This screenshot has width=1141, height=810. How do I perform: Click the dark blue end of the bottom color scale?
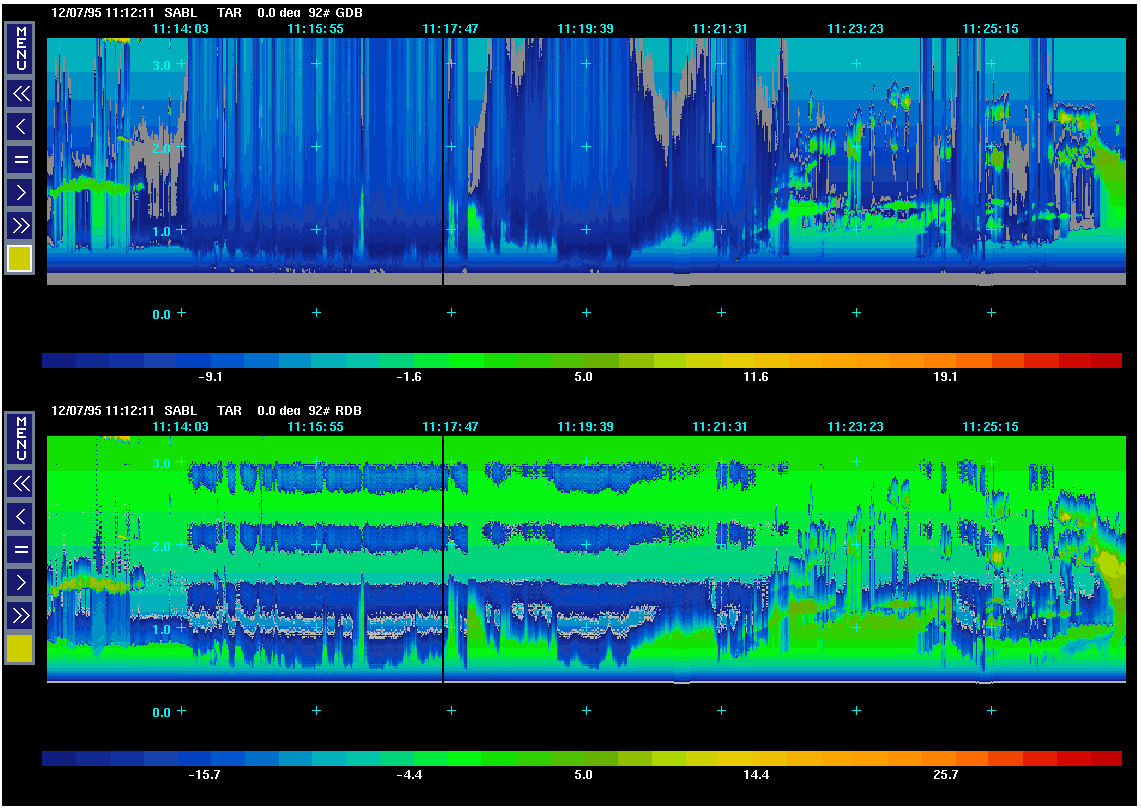pos(59,758)
